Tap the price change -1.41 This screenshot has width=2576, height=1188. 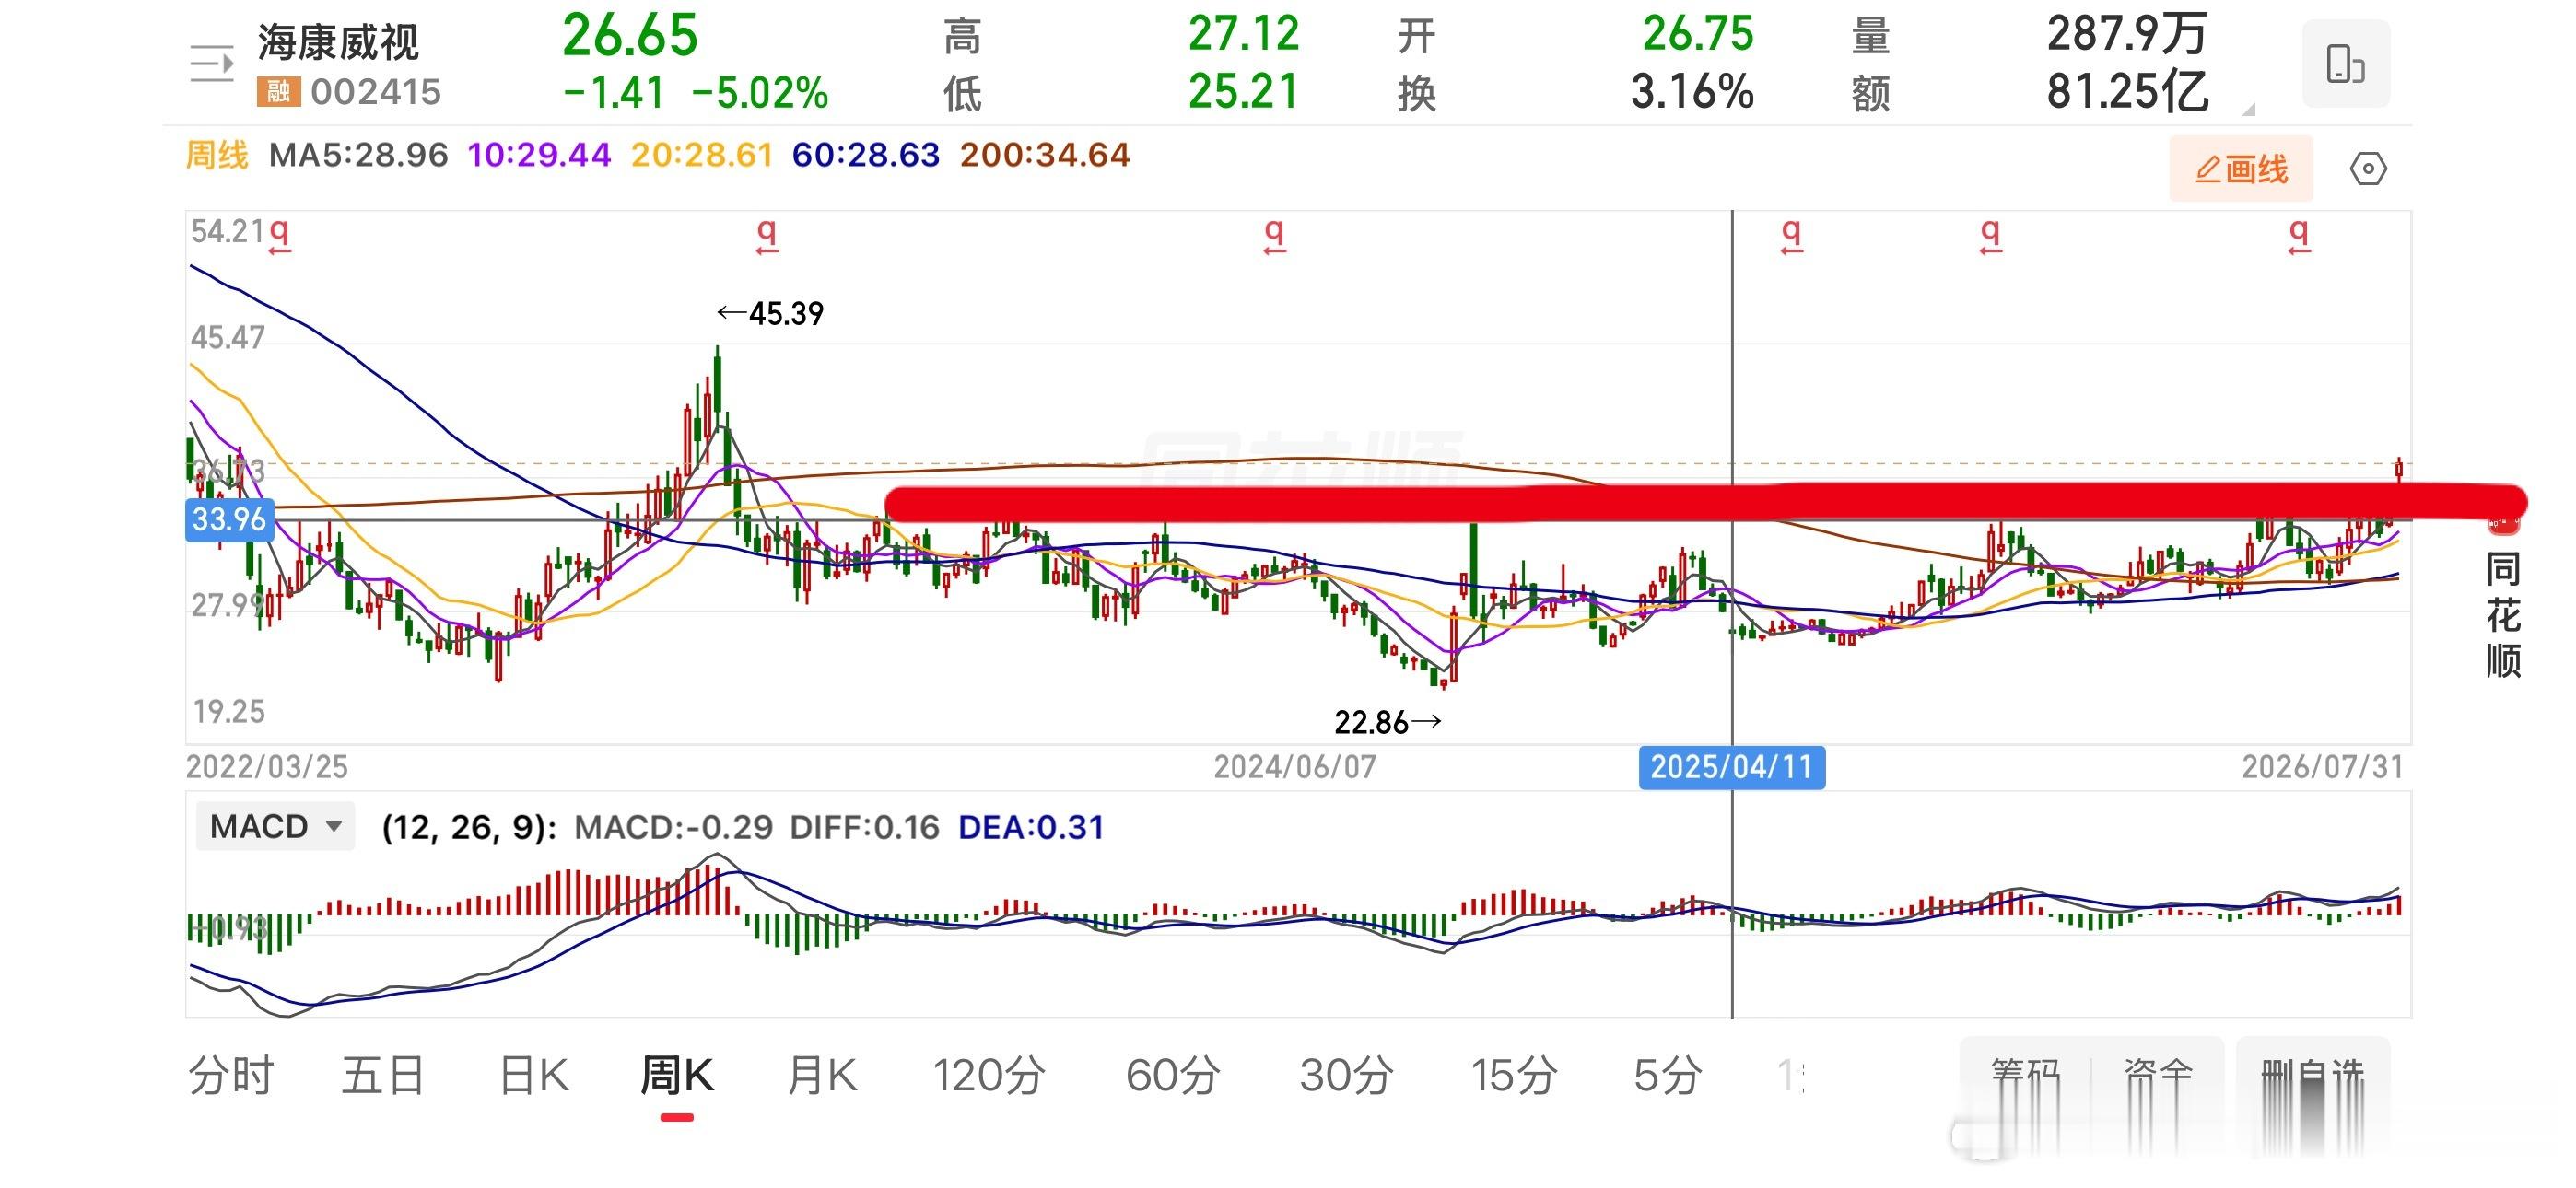pos(614,93)
